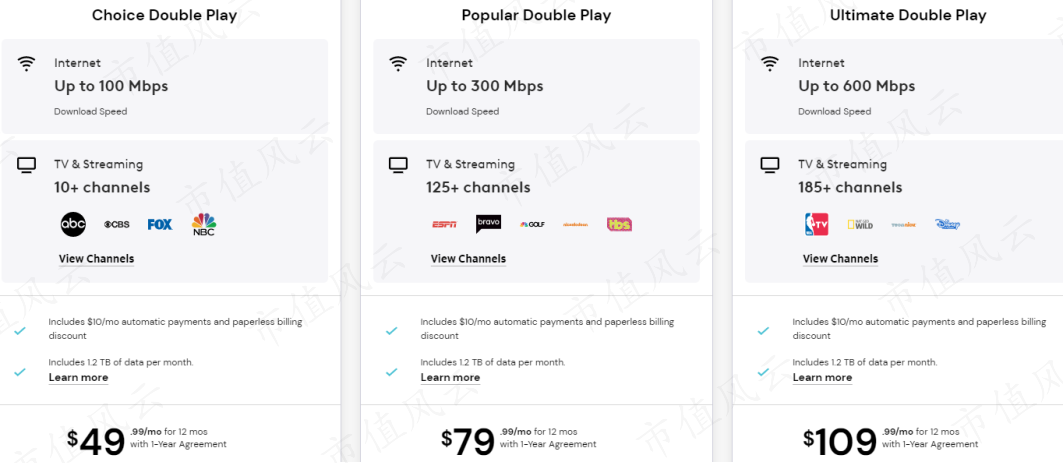Open View Channels for Choice Double Play

[96, 259]
